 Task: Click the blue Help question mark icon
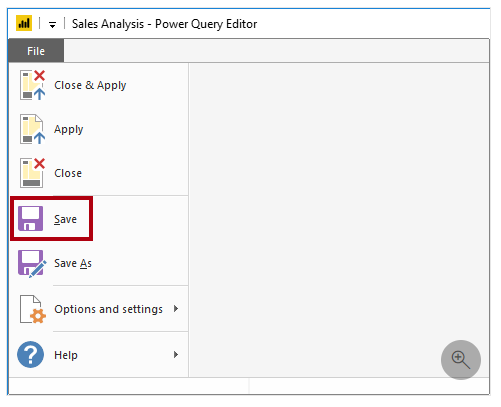click(30, 354)
